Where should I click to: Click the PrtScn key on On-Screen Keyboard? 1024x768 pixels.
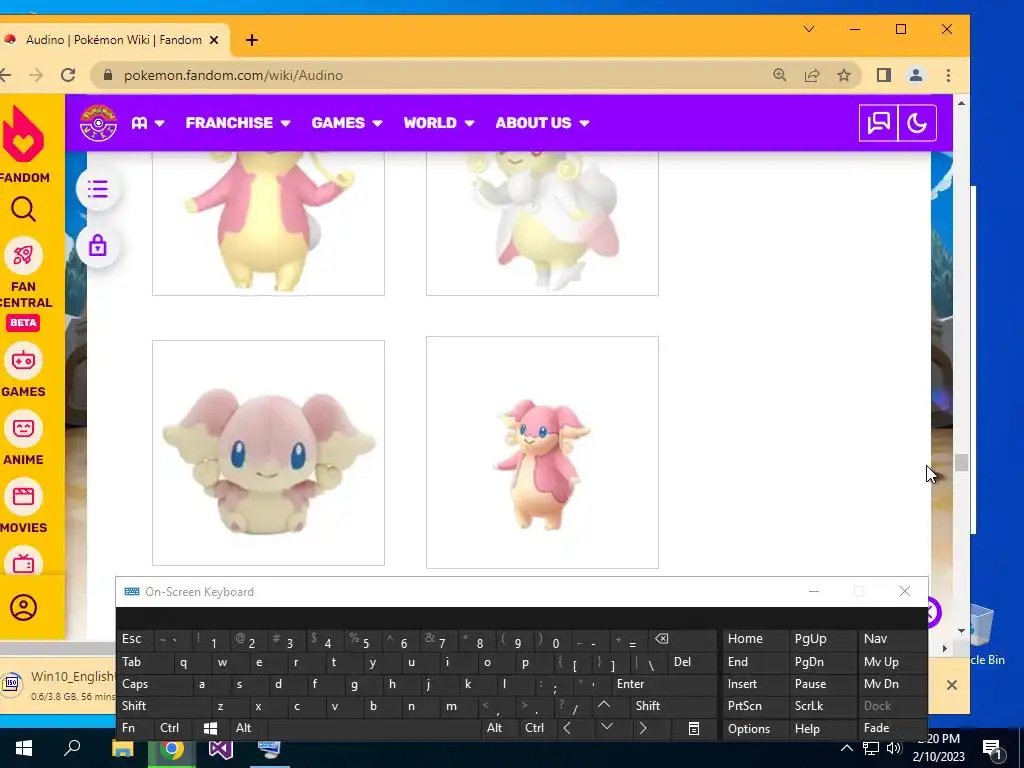coord(754,706)
